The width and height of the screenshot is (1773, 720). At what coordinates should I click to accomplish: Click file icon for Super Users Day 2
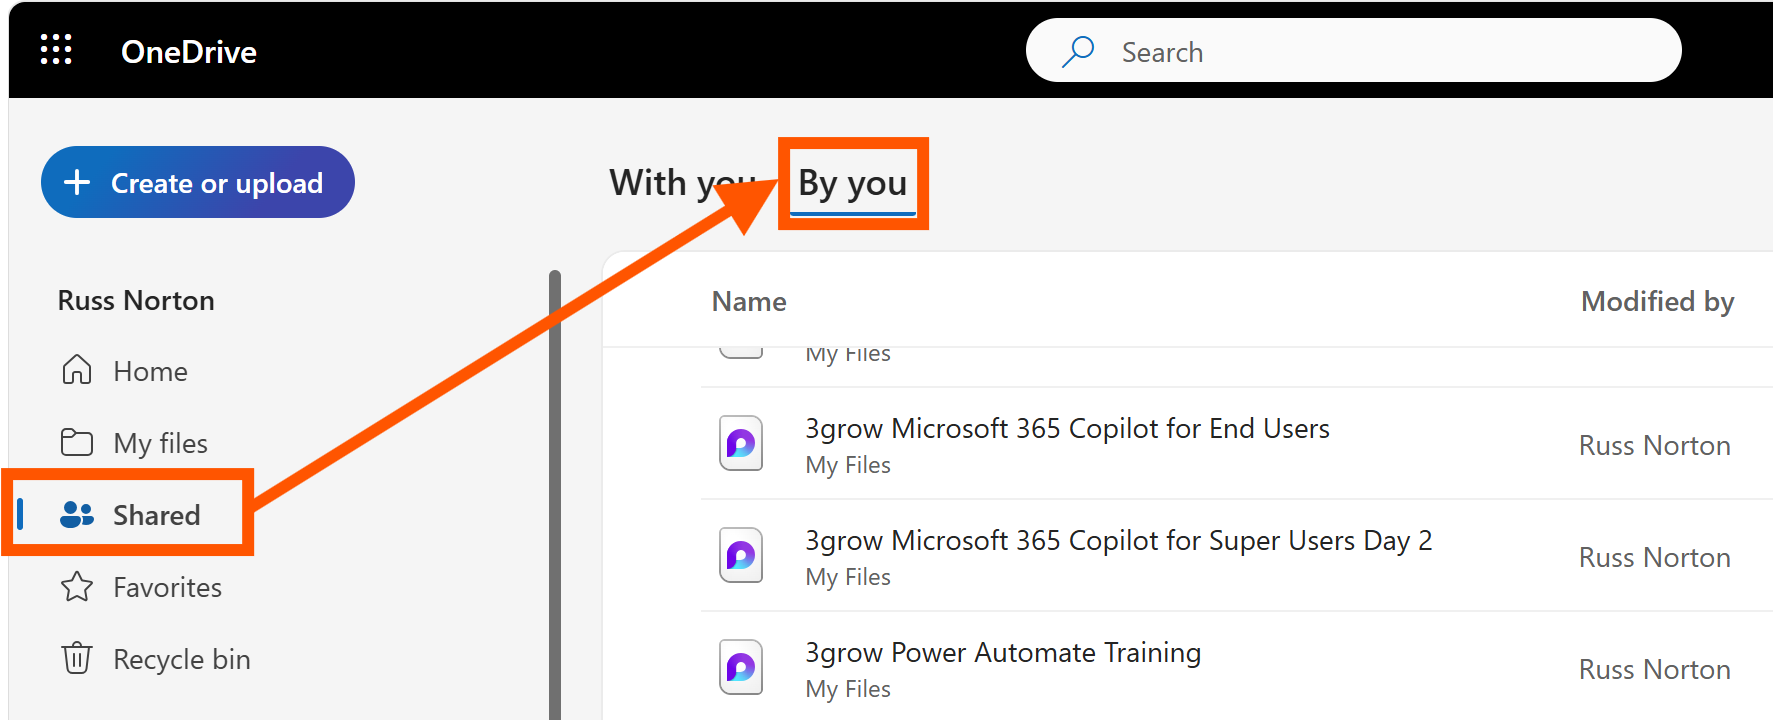pos(741,555)
